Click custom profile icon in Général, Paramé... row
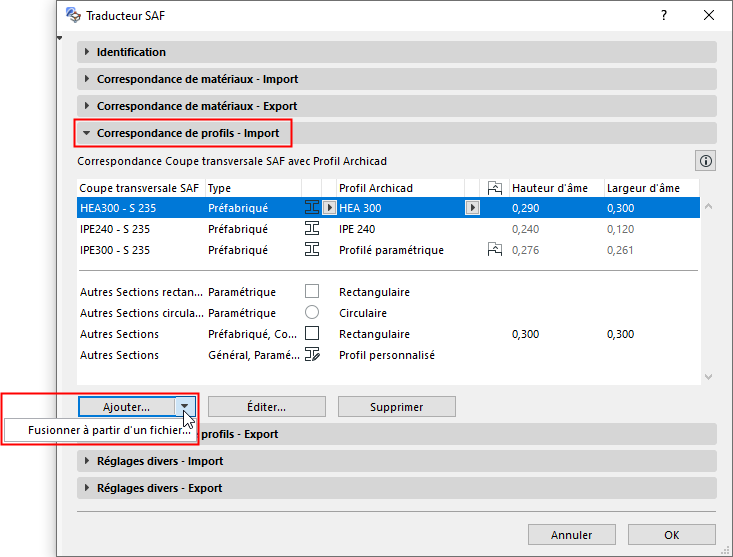Image resolution: width=733 pixels, height=557 pixels. click(x=312, y=354)
